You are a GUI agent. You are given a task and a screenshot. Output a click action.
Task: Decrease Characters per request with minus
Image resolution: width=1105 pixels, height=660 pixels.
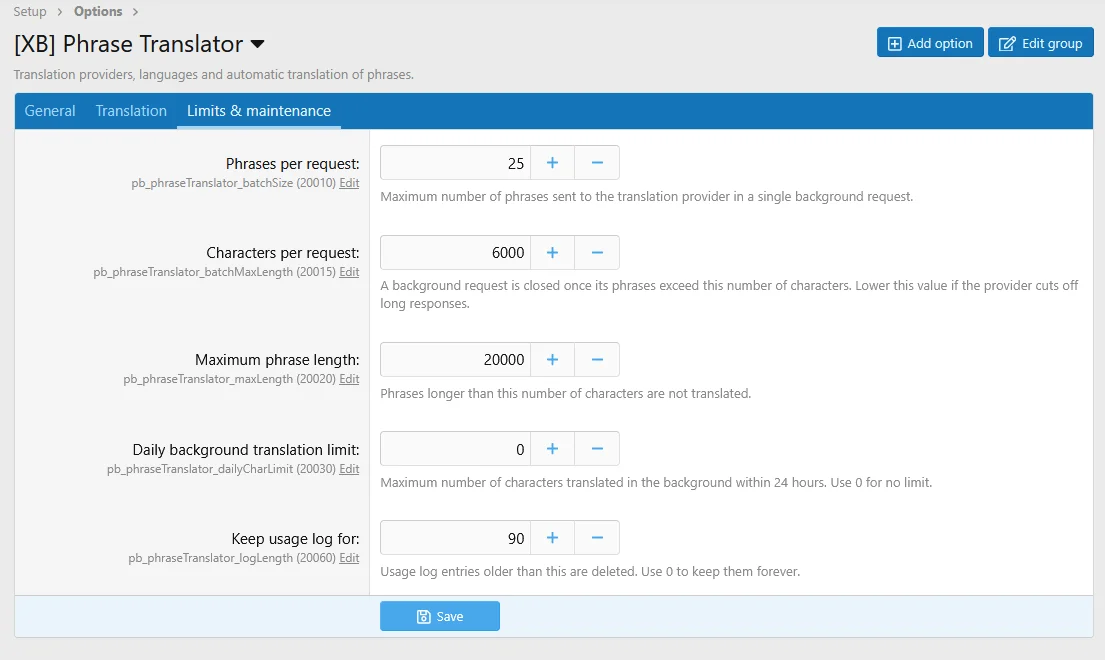point(597,252)
